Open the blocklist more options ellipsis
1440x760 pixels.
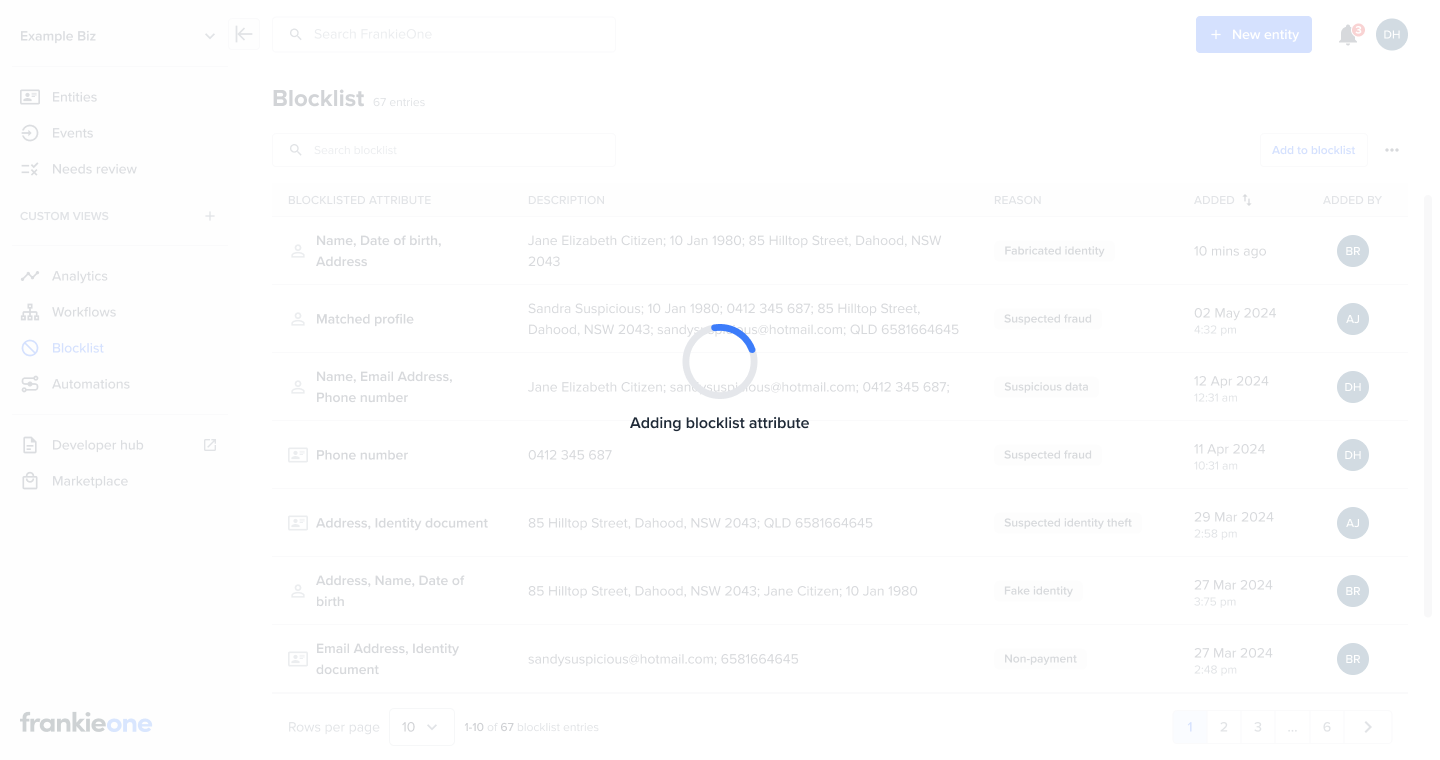click(x=1392, y=150)
